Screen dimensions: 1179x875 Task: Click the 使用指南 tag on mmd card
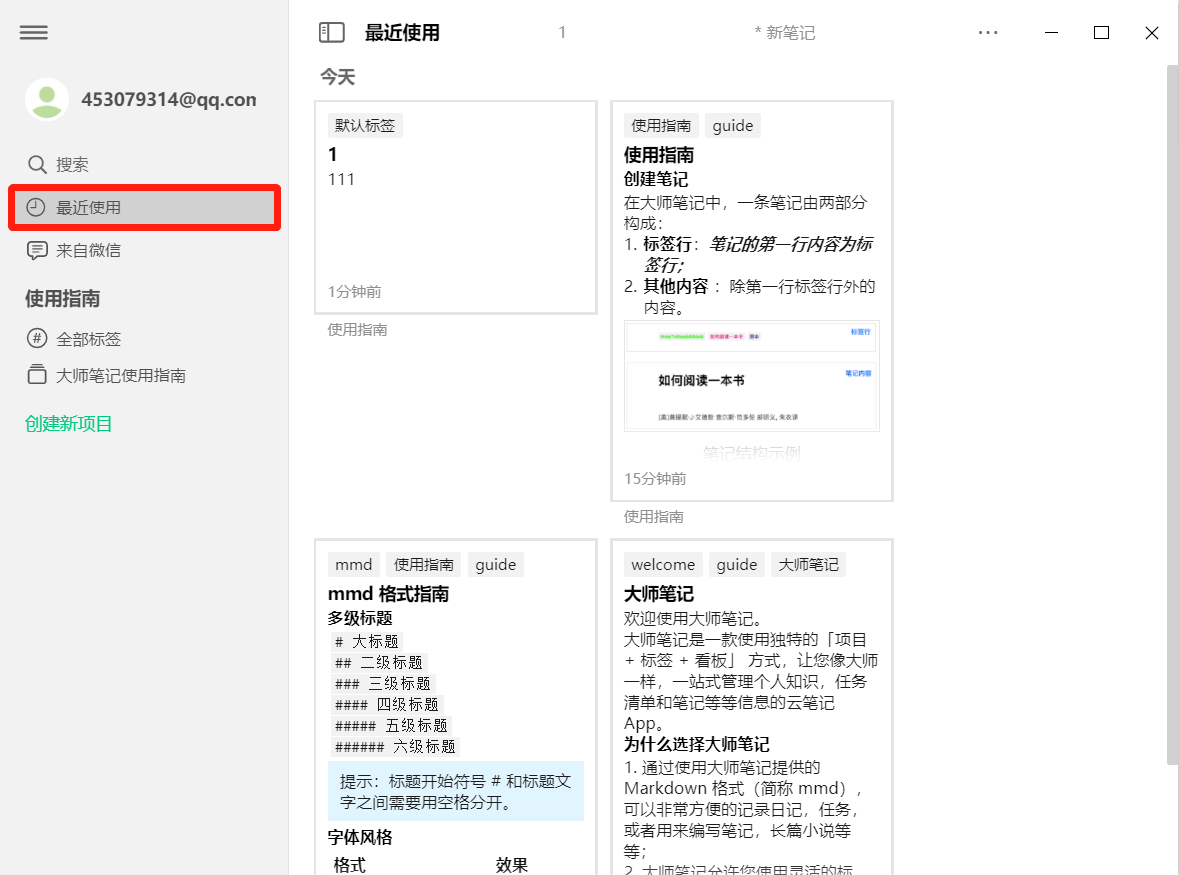pos(424,565)
